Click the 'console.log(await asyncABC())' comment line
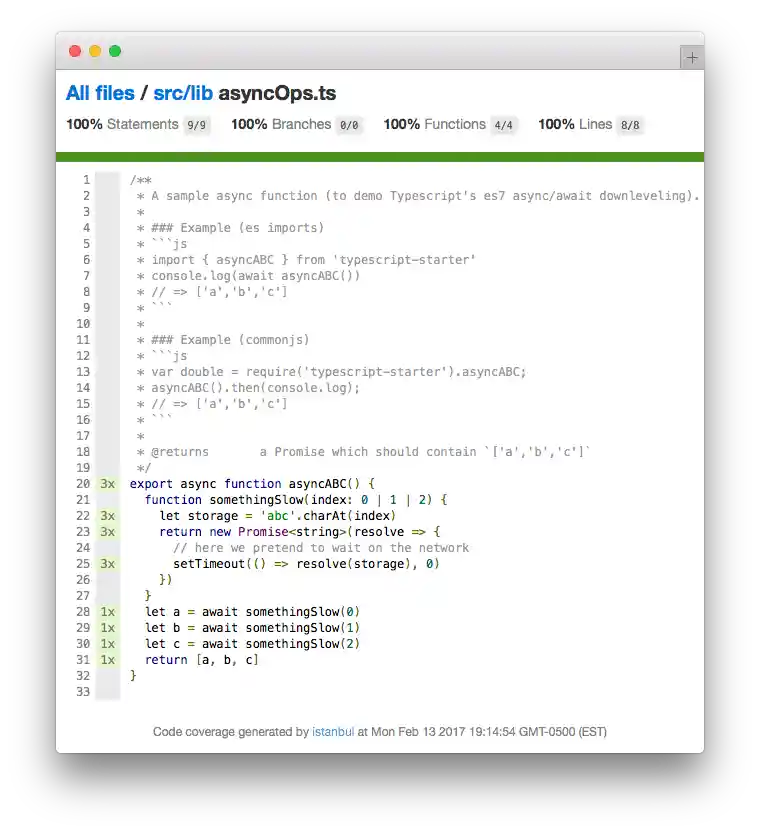The image size is (760, 833). 249,276
